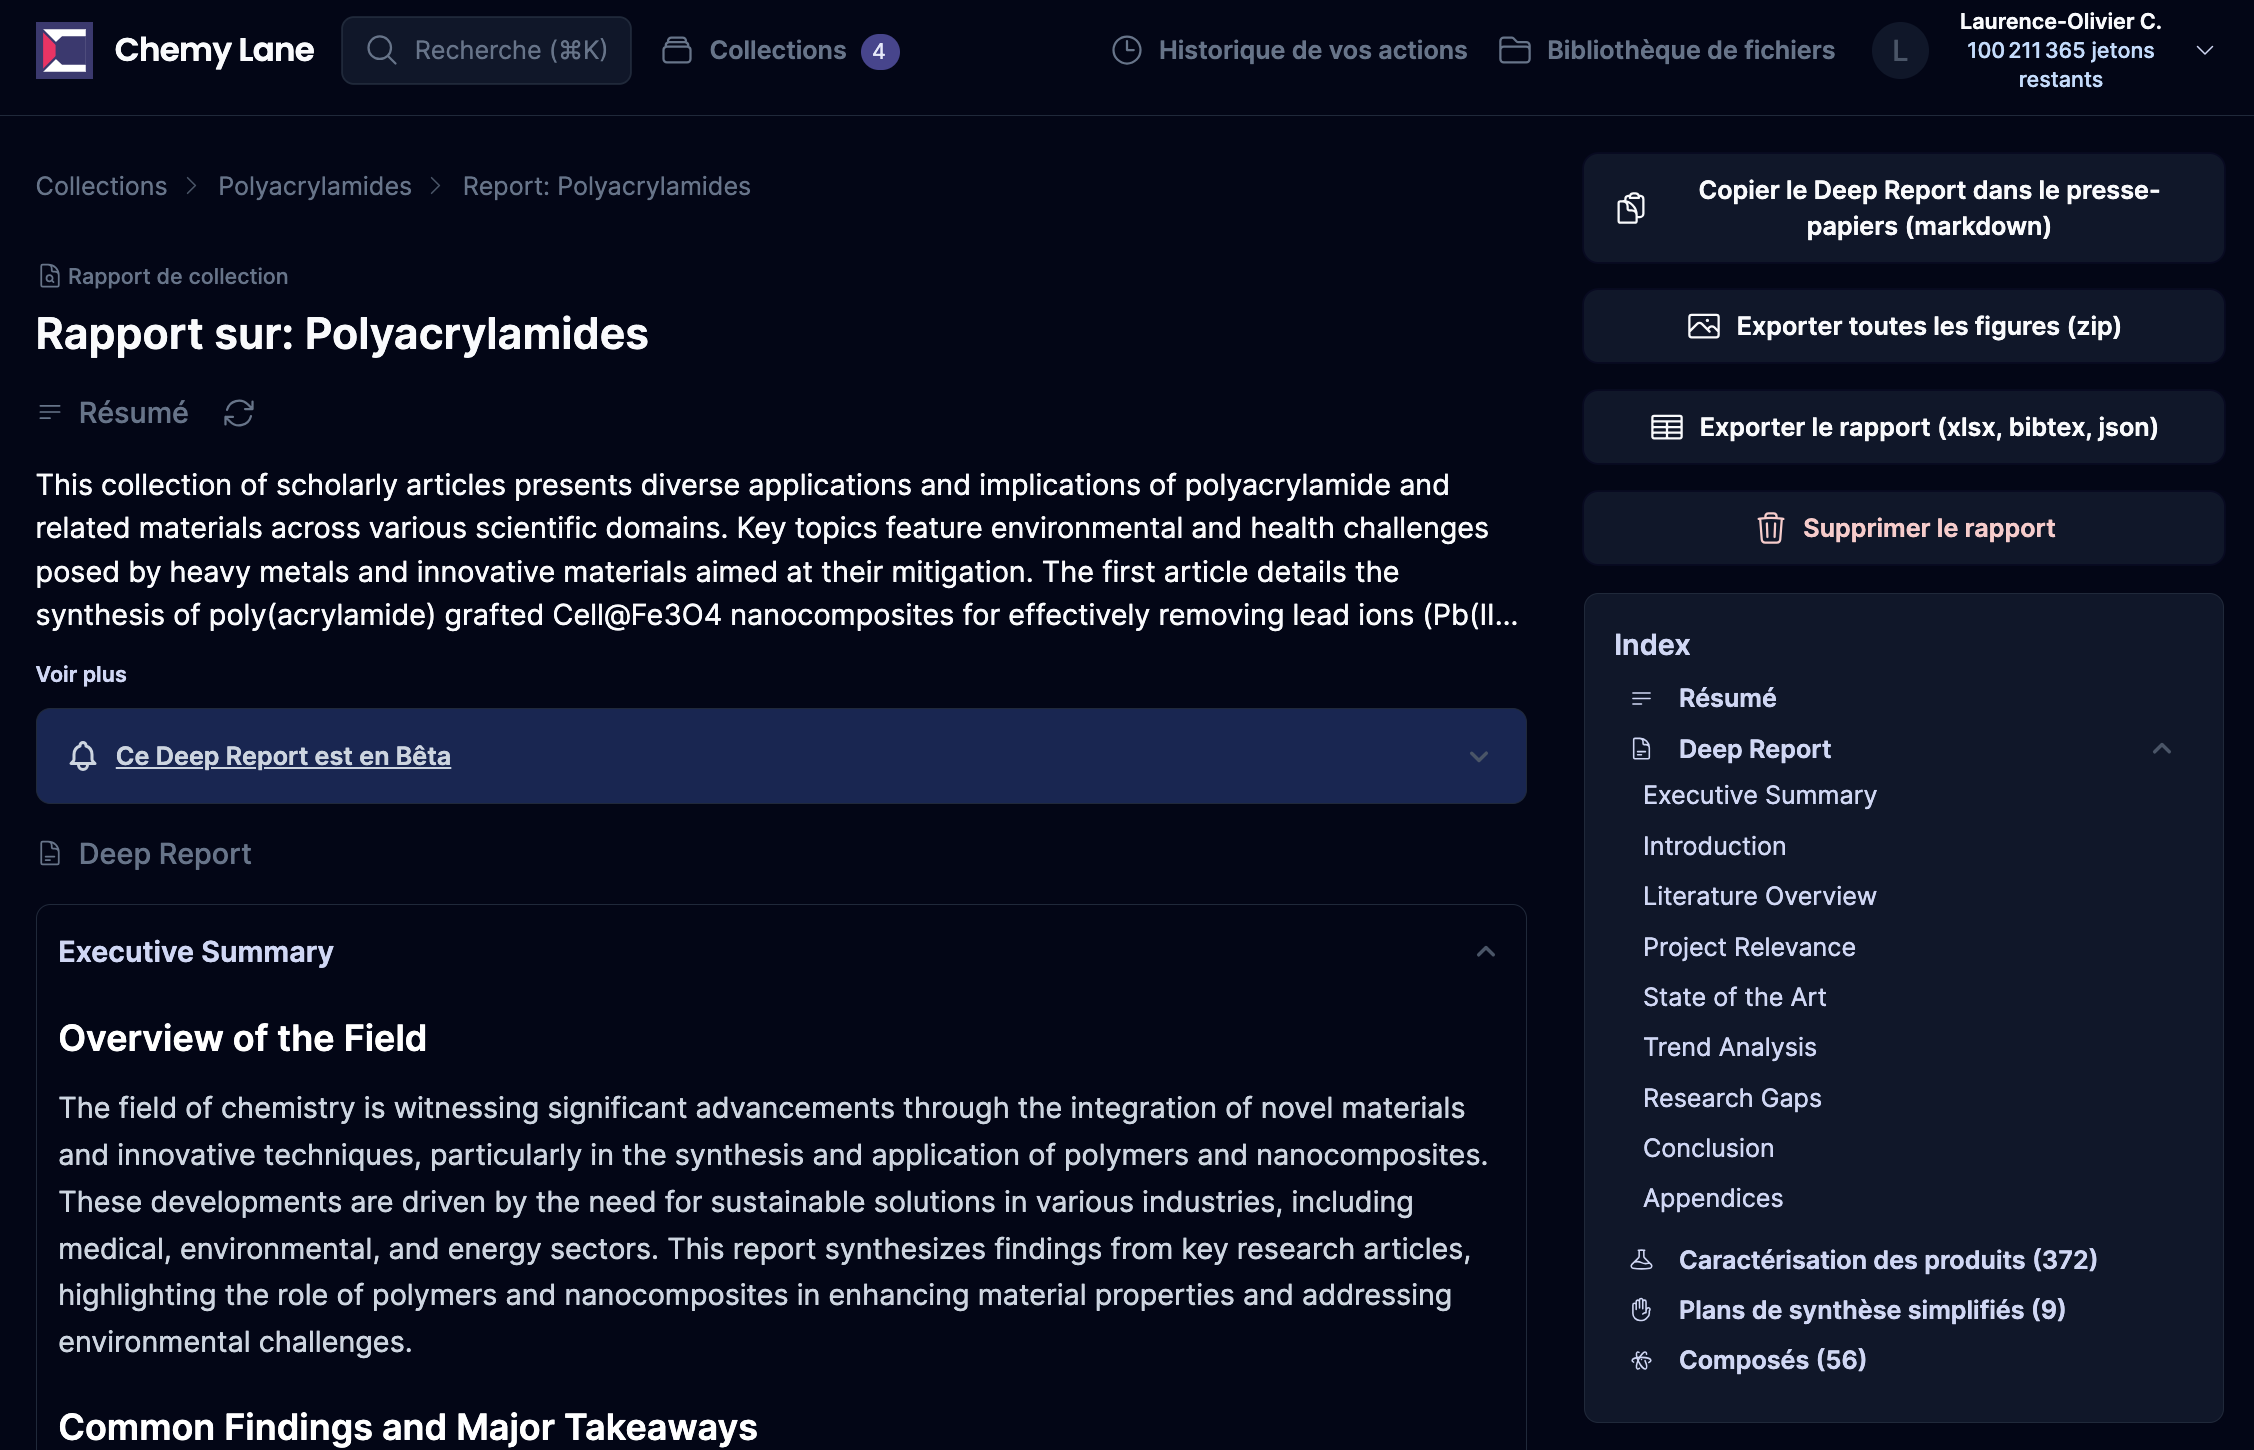The image size is (2254, 1450).
Task: Click the Polyacrylamides breadcrumb link
Action: [x=314, y=186]
